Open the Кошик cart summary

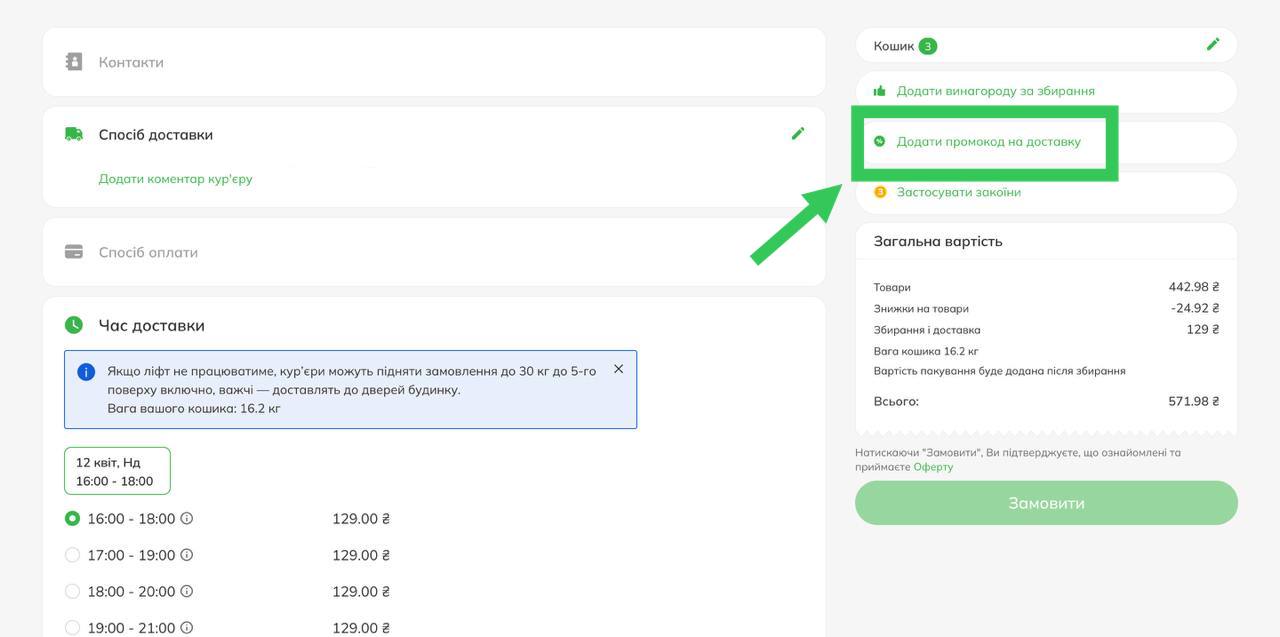[x=894, y=46]
